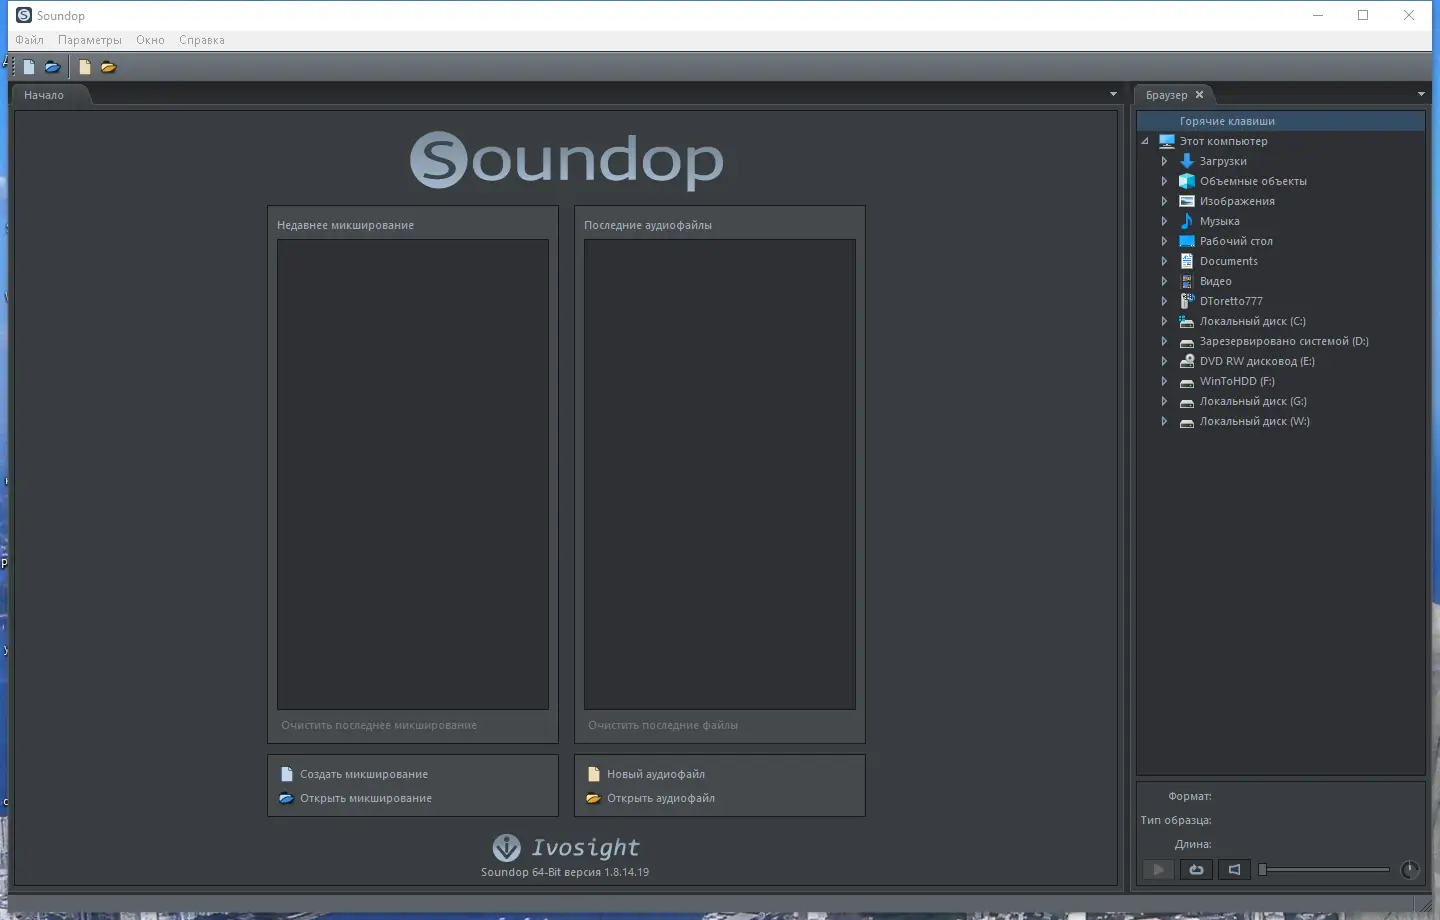This screenshot has height=920, width=1440.
Task: Select the Локальный диск (G:) drive icon
Action: coord(1187,402)
